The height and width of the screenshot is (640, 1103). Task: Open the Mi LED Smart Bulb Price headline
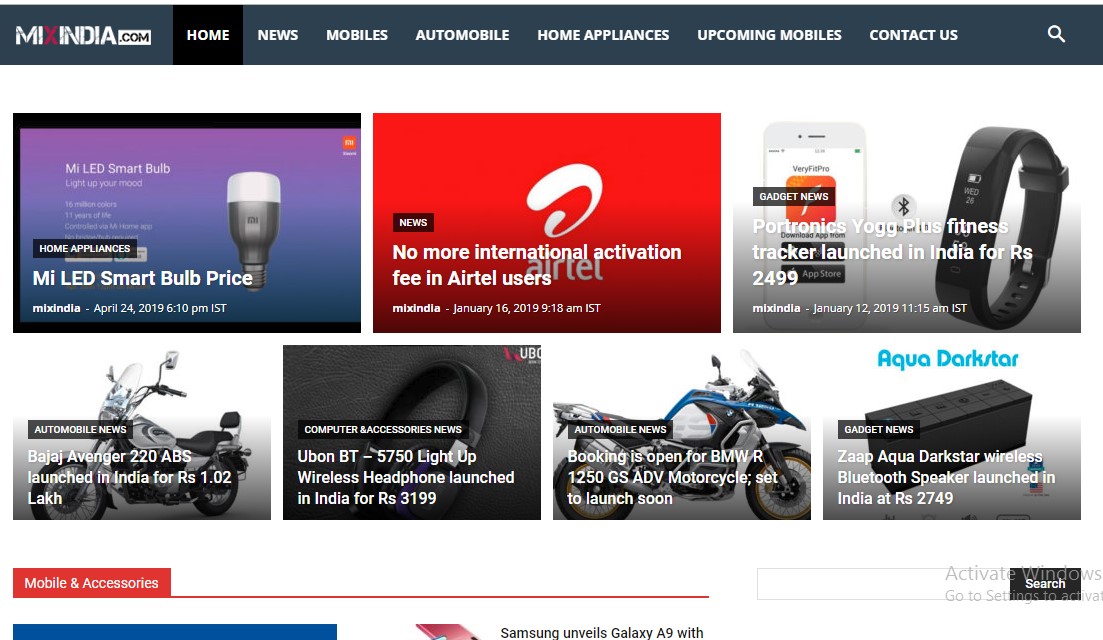pyautogui.click(x=143, y=279)
